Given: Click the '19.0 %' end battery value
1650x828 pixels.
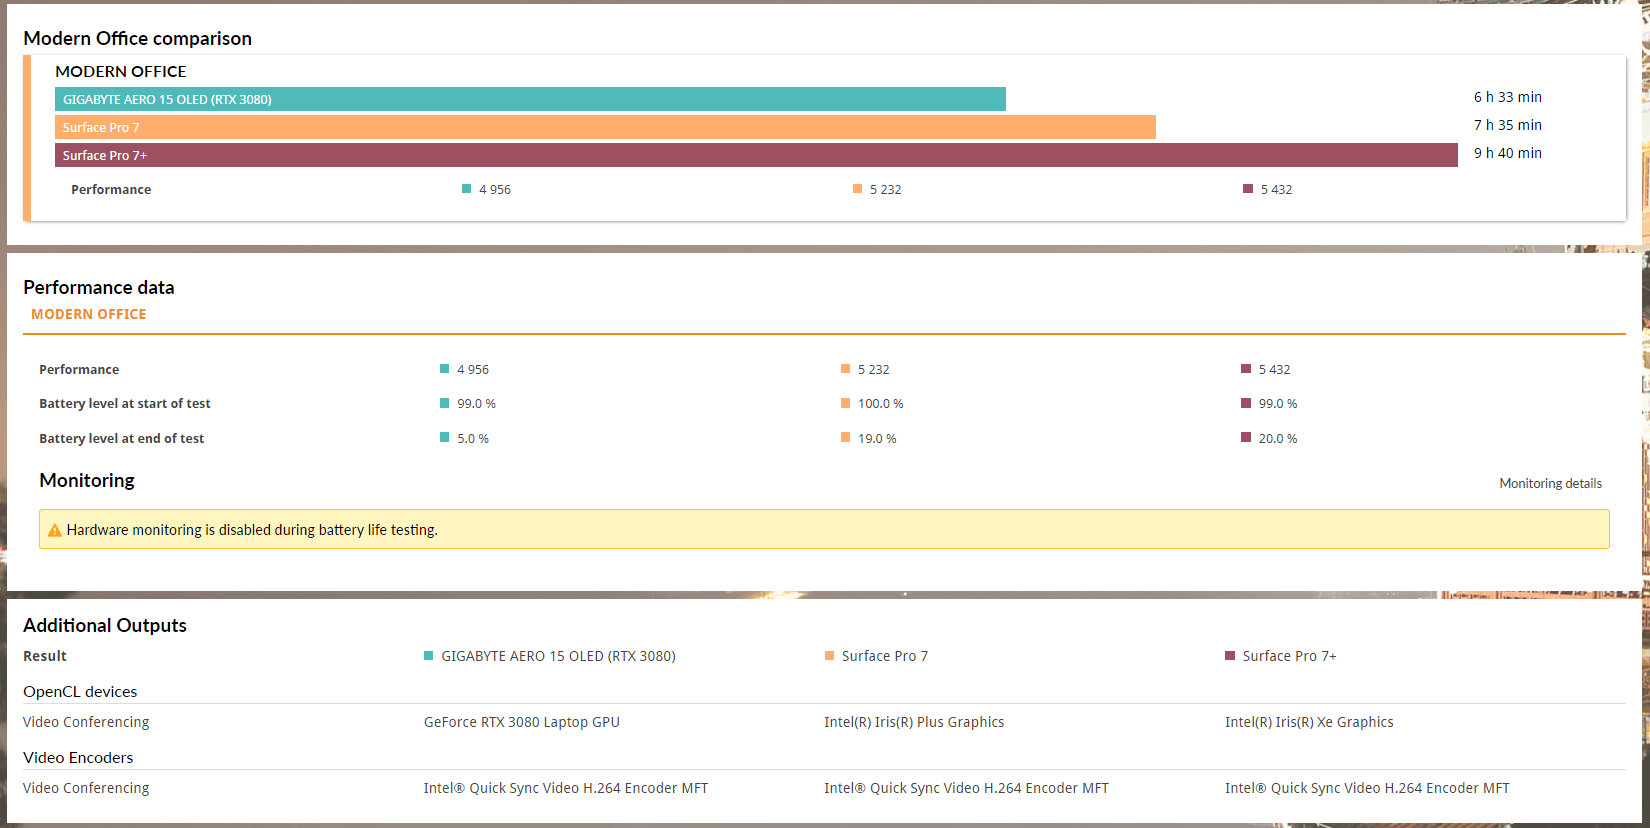Looking at the screenshot, I should tap(877, 438).
